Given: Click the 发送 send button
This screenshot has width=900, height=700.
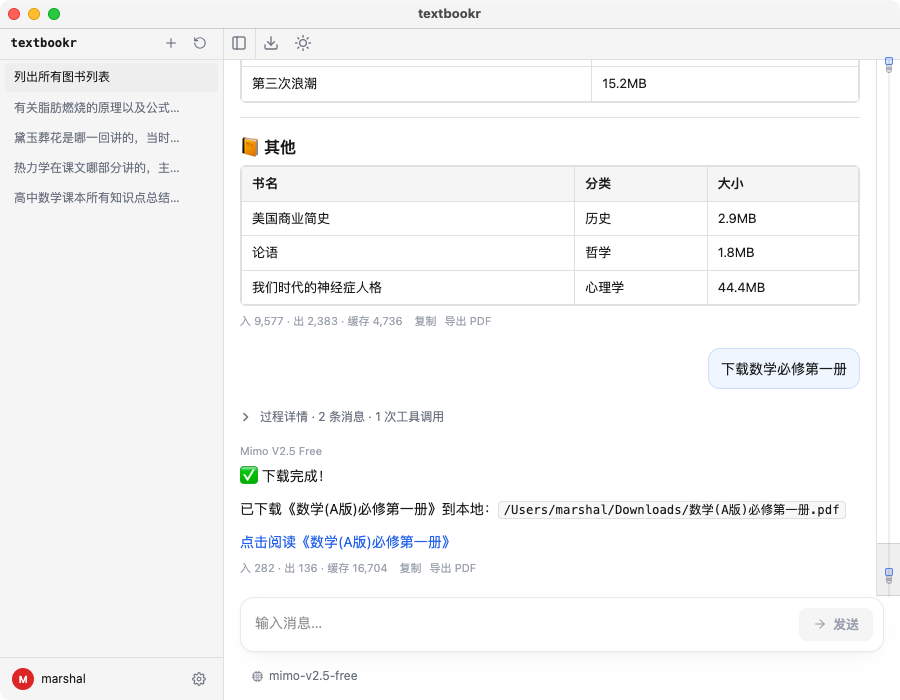Looking at the screenshot, I should coord(836,624).
